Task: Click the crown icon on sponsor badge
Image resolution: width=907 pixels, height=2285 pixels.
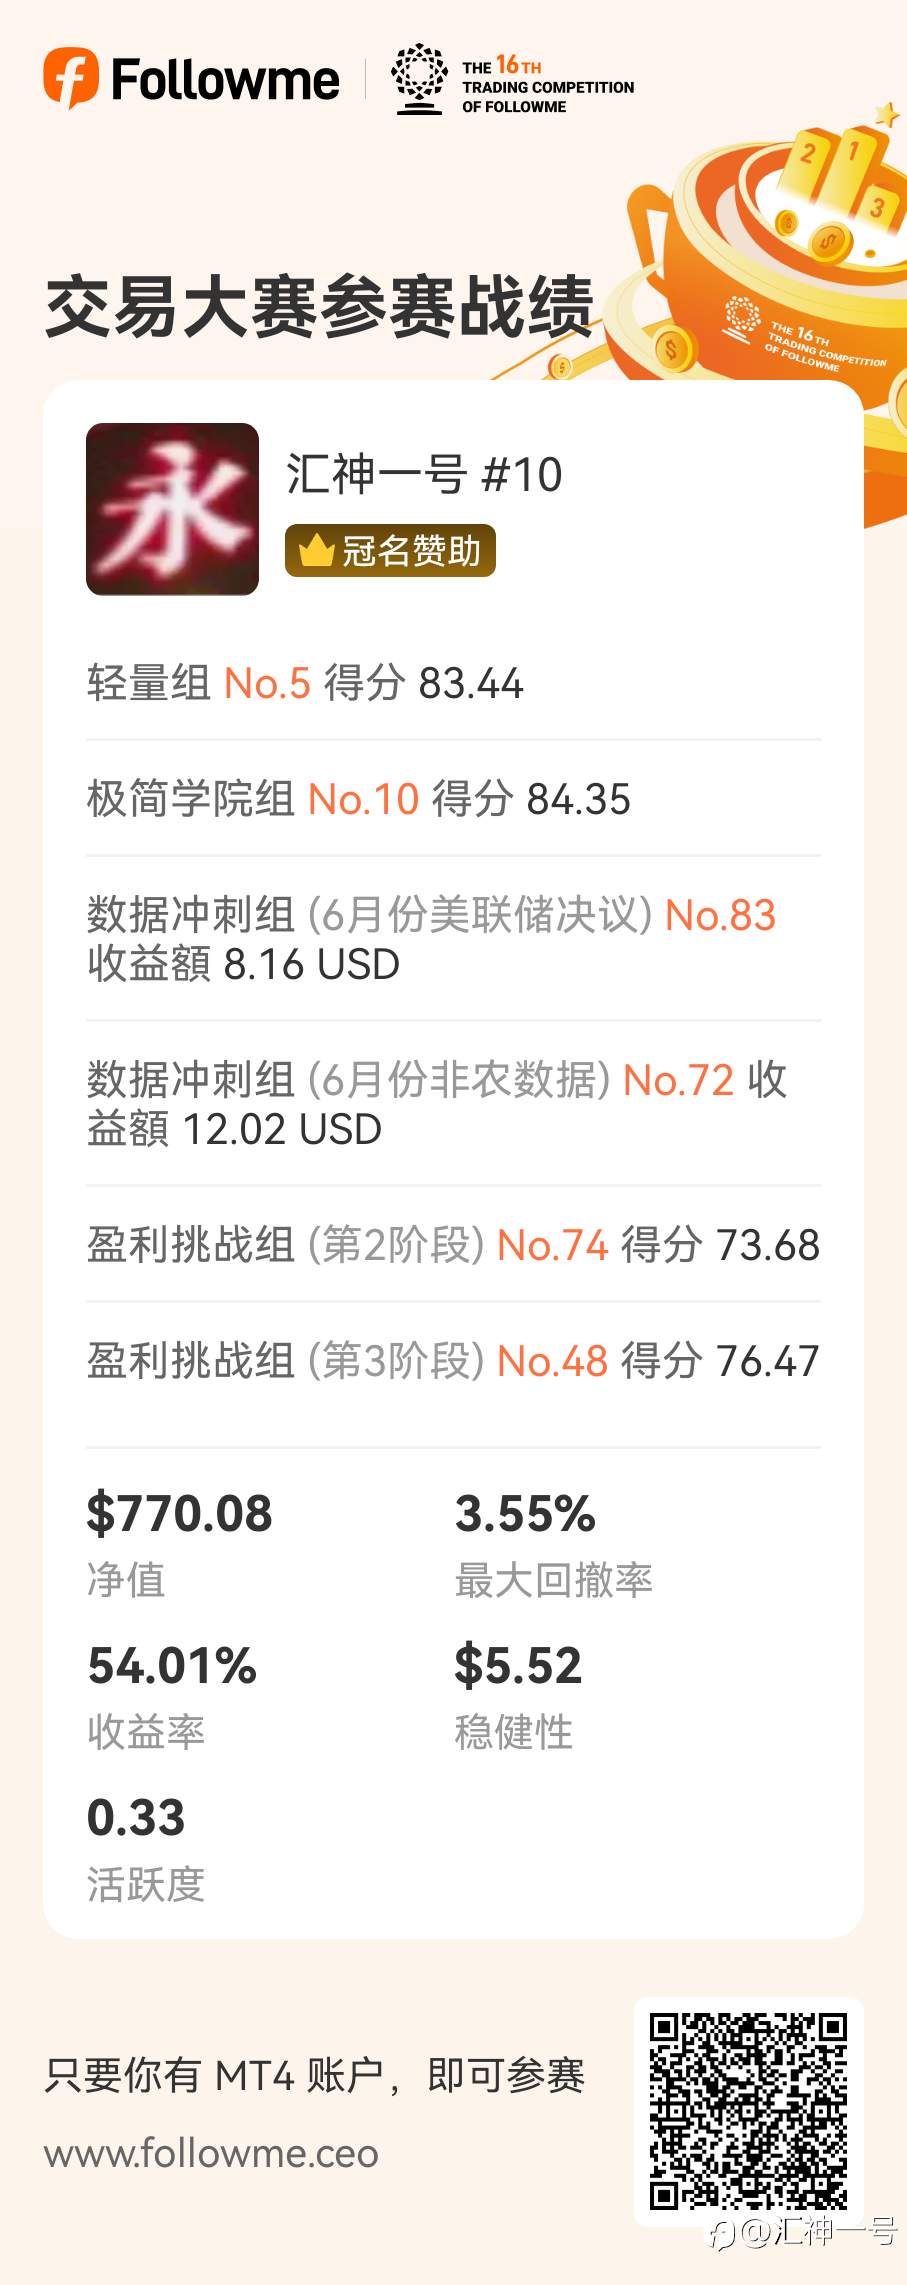Action: pyautogui.click(x=316, y=551)
